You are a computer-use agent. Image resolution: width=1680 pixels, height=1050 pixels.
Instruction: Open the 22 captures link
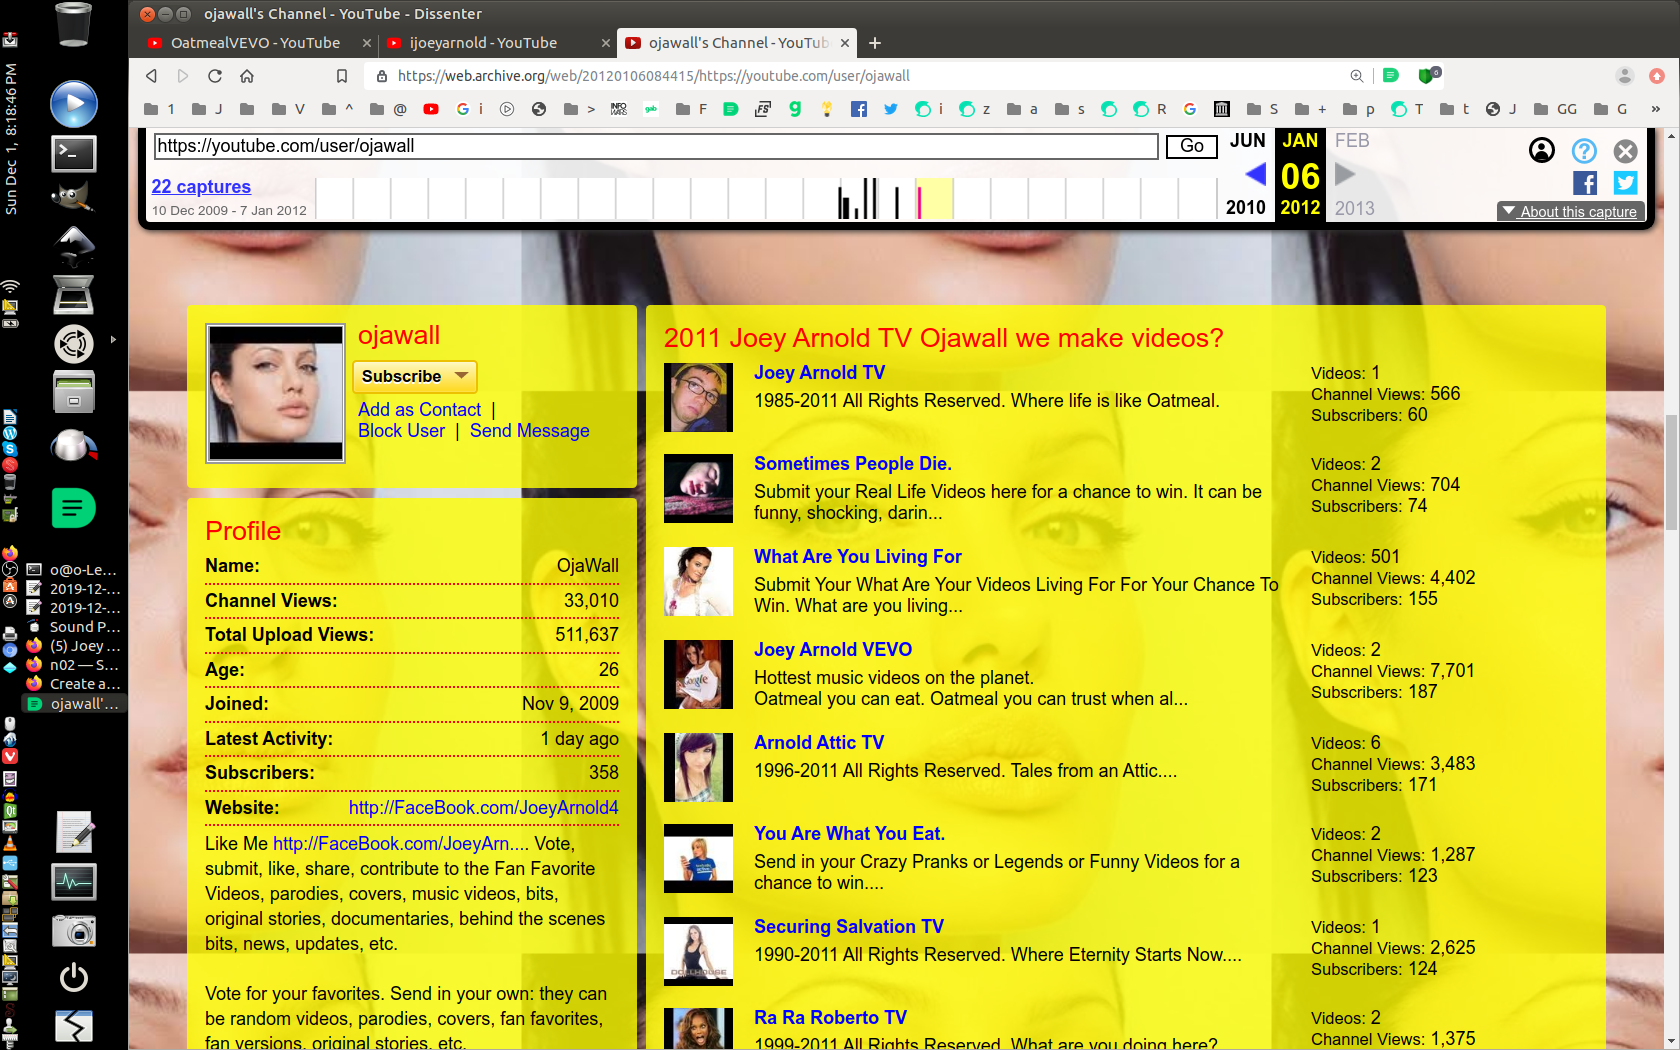point(201,187)
